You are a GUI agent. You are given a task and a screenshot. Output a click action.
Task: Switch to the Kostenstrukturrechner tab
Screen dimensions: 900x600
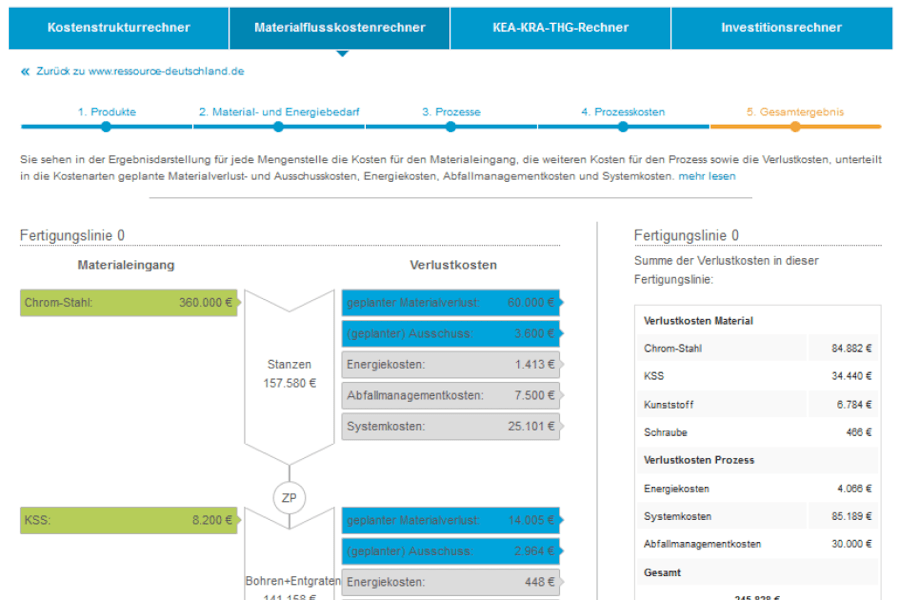[118, 27]
